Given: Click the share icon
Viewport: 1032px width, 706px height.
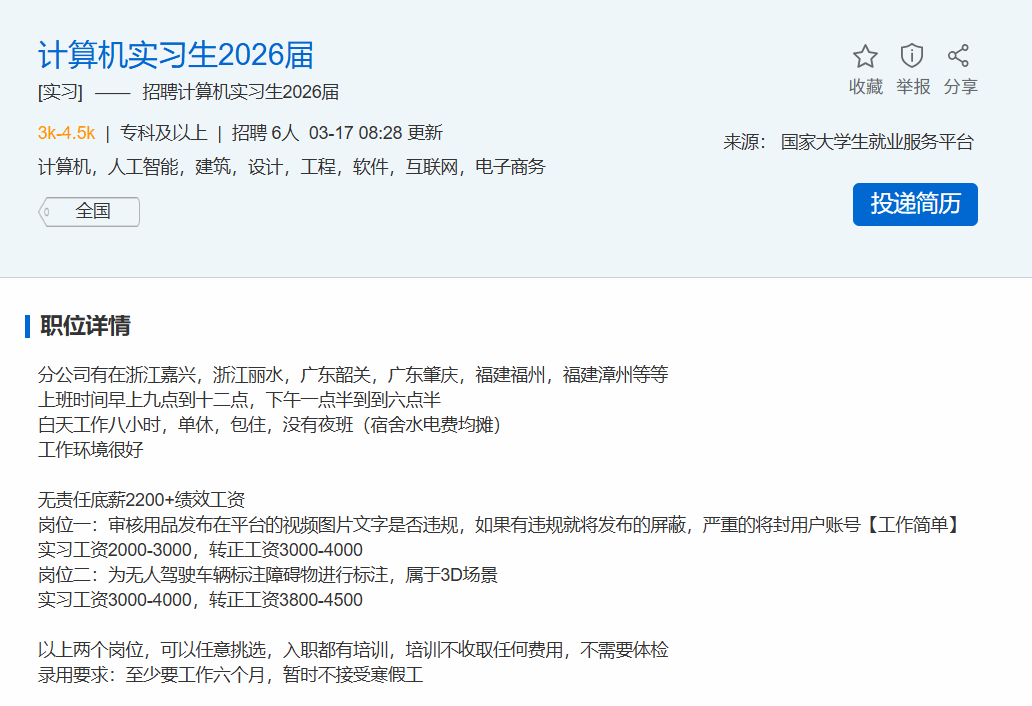Looking at the screenshot, I should point(959,56).
